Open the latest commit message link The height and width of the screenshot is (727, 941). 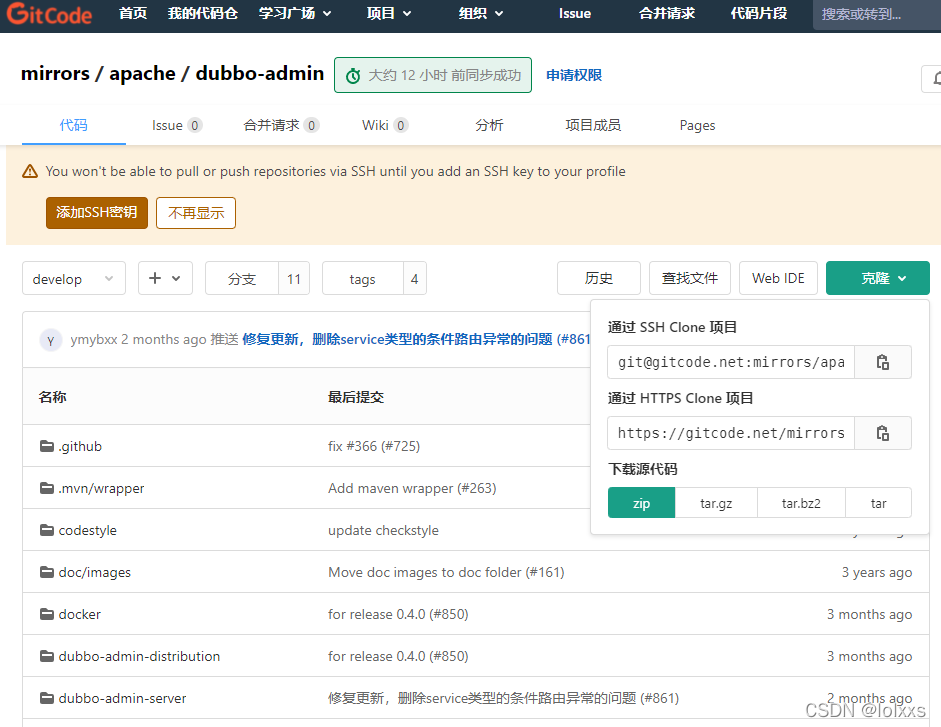[416, 339]
